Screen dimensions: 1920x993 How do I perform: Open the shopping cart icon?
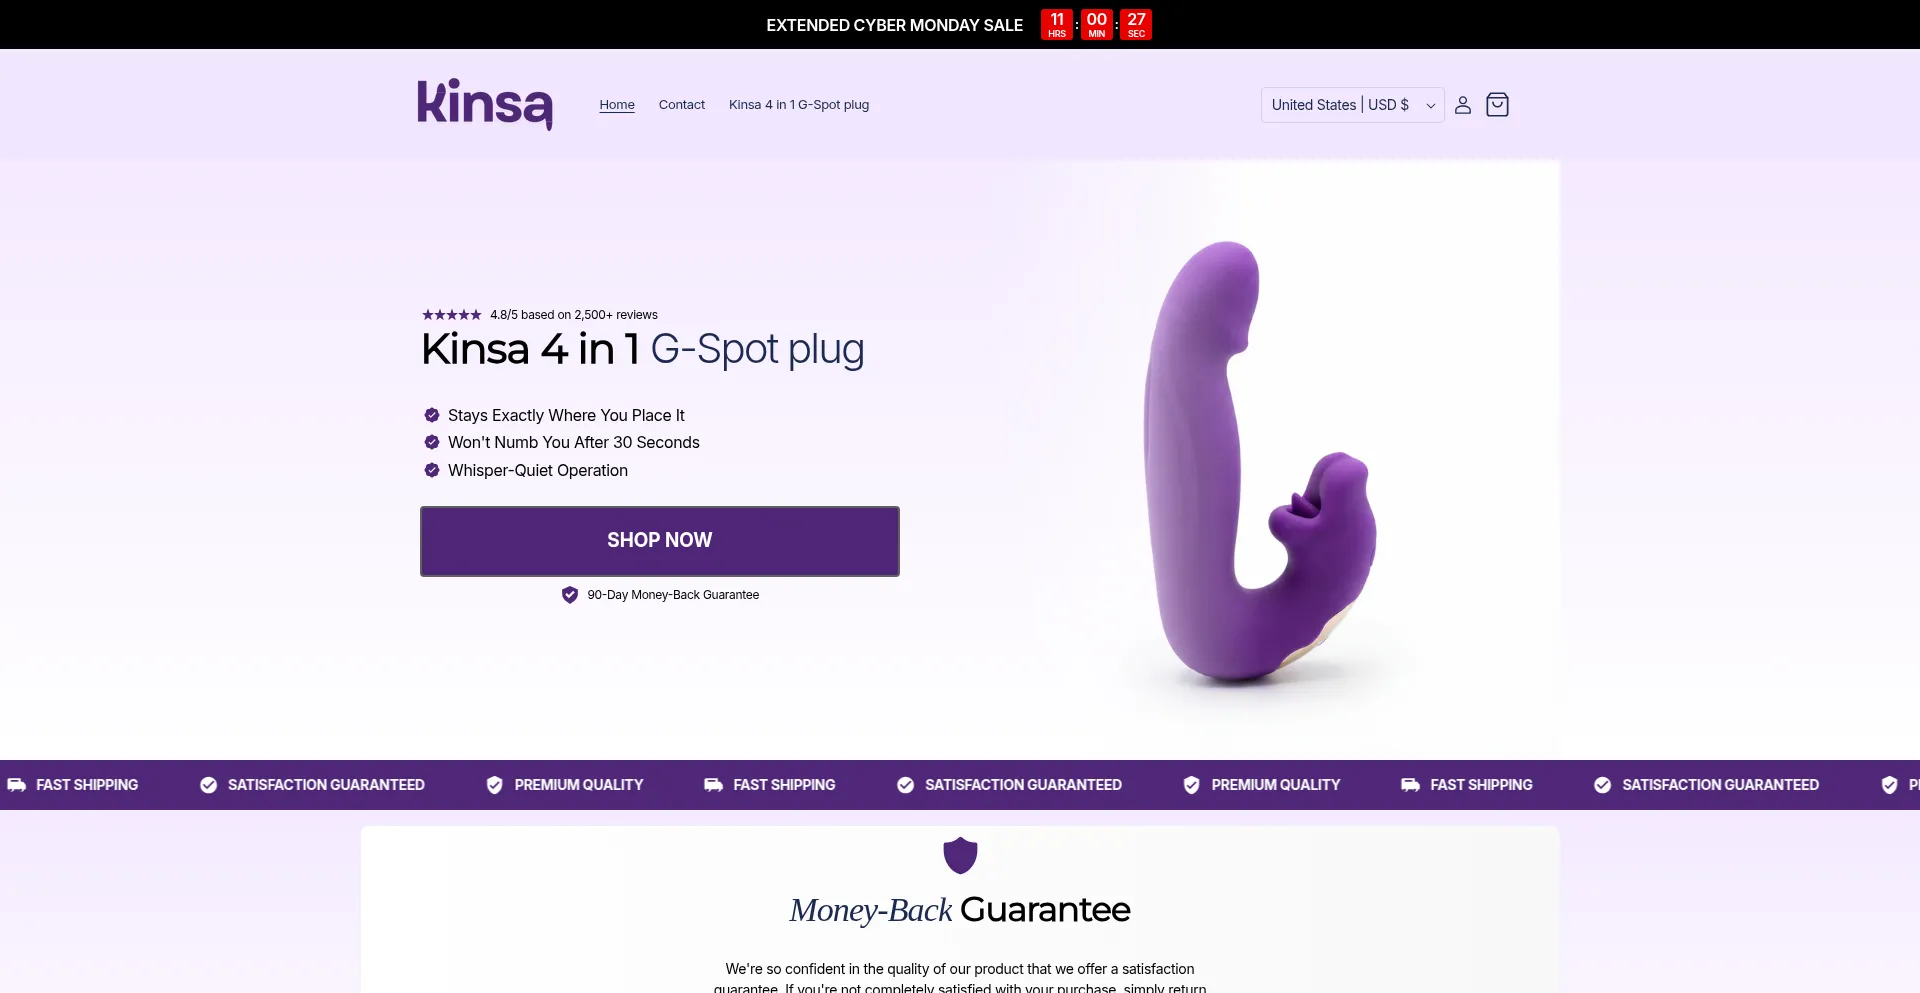[x=1497, y=105]
